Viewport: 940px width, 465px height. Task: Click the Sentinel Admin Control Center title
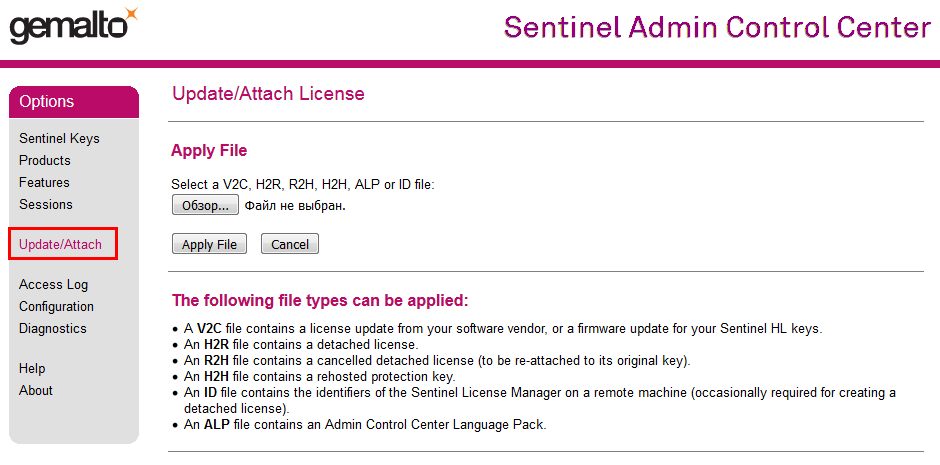[x=718, y=27]
